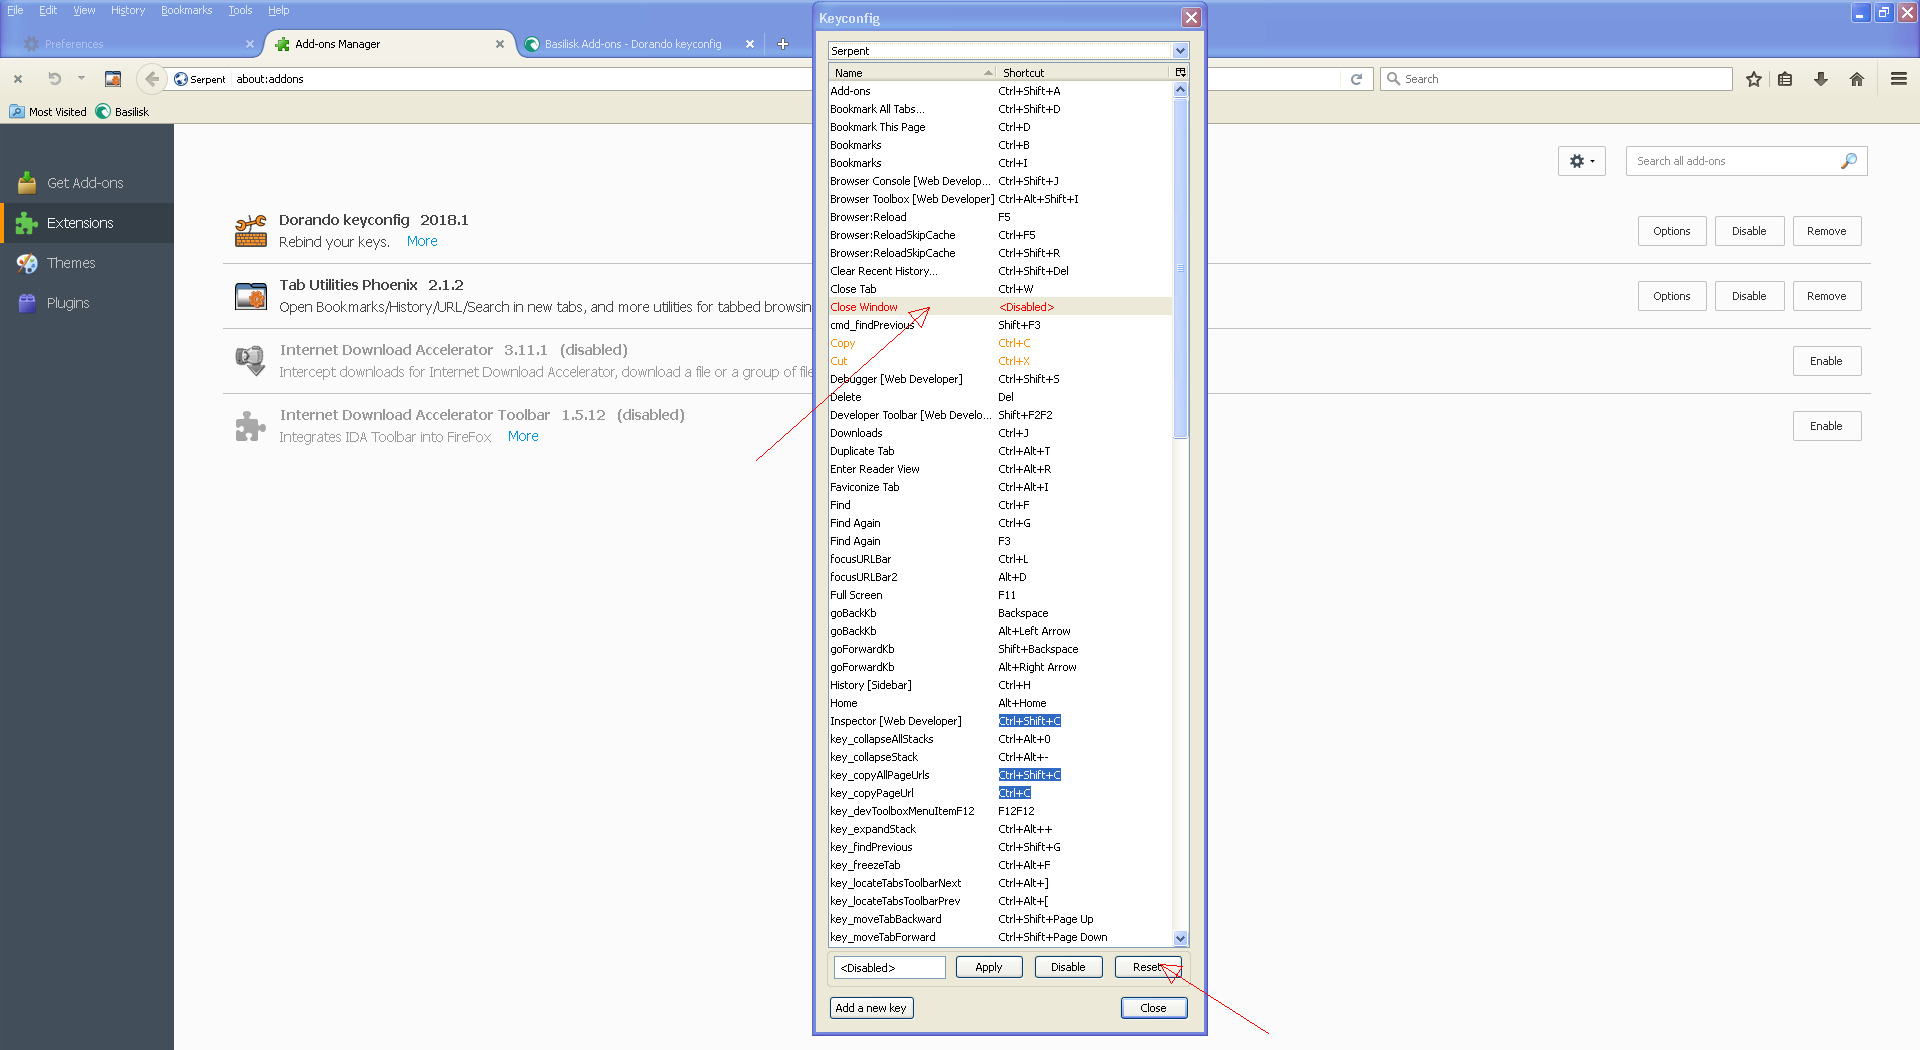Click Add a new key button

pos(871,1008)
